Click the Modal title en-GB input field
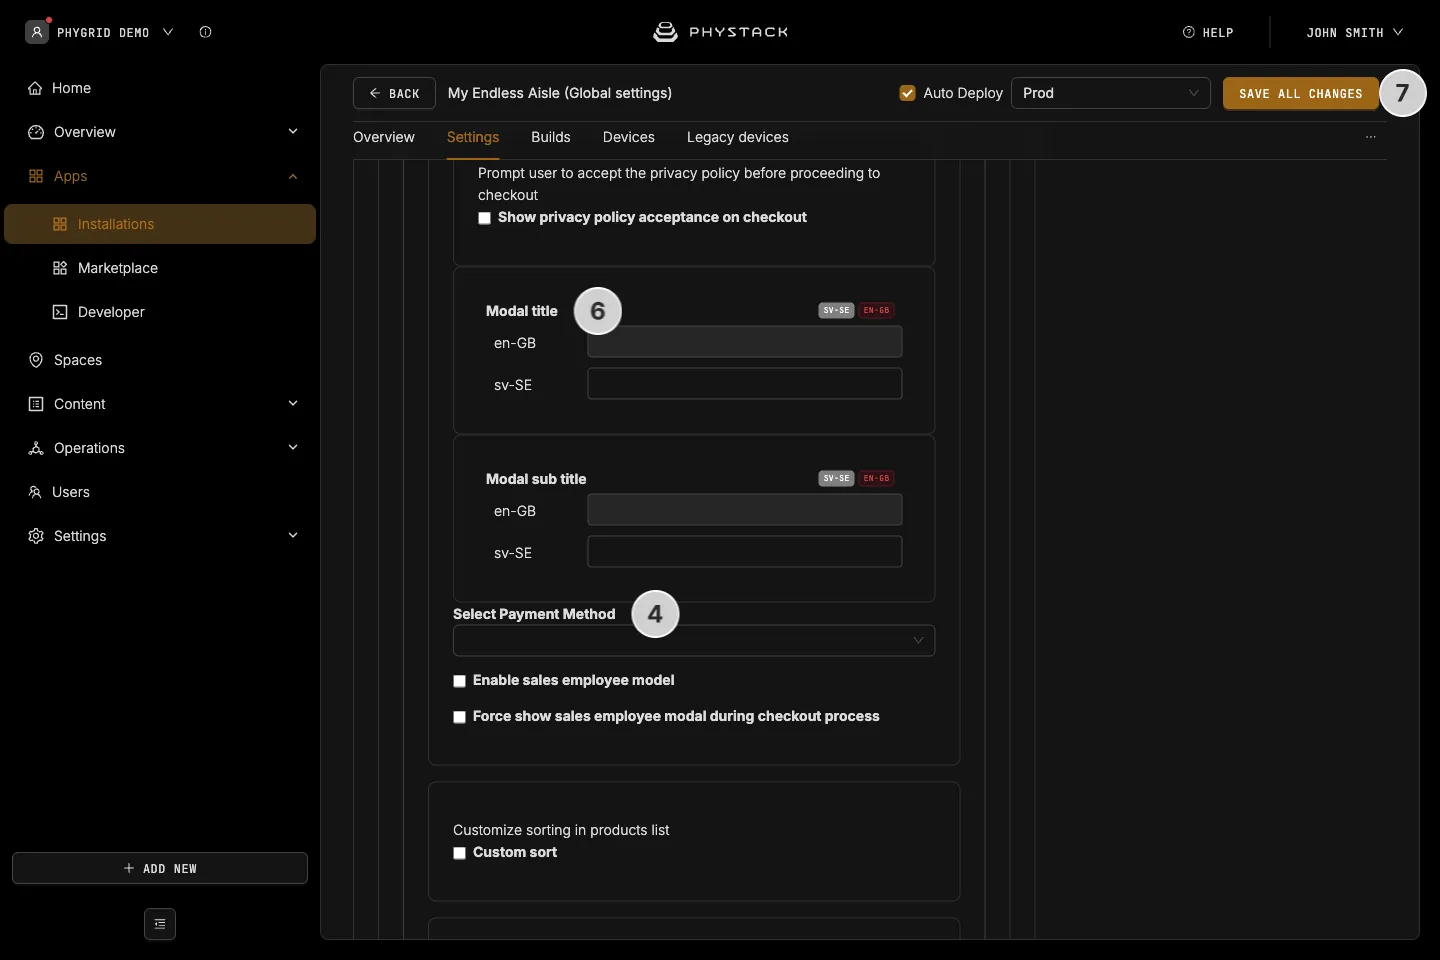Viewport: 1440px width, 960px height. tap(745, 342)
